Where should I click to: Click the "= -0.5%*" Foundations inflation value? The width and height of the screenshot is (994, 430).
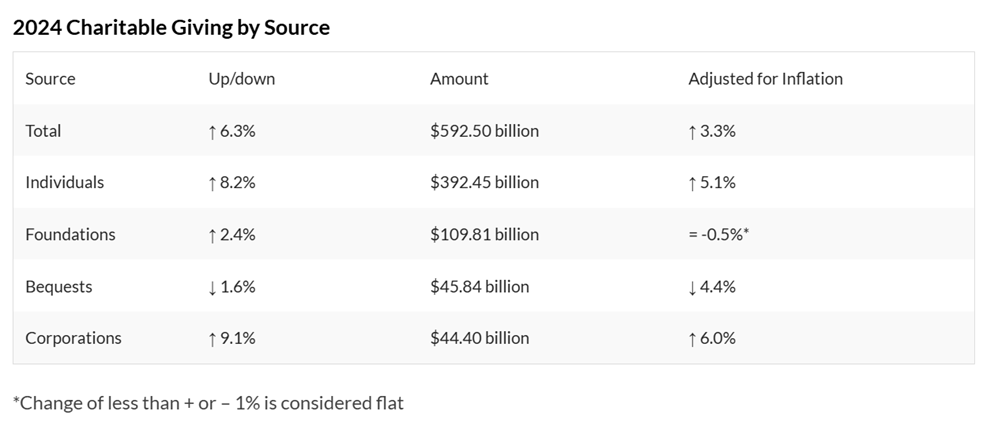719,235
